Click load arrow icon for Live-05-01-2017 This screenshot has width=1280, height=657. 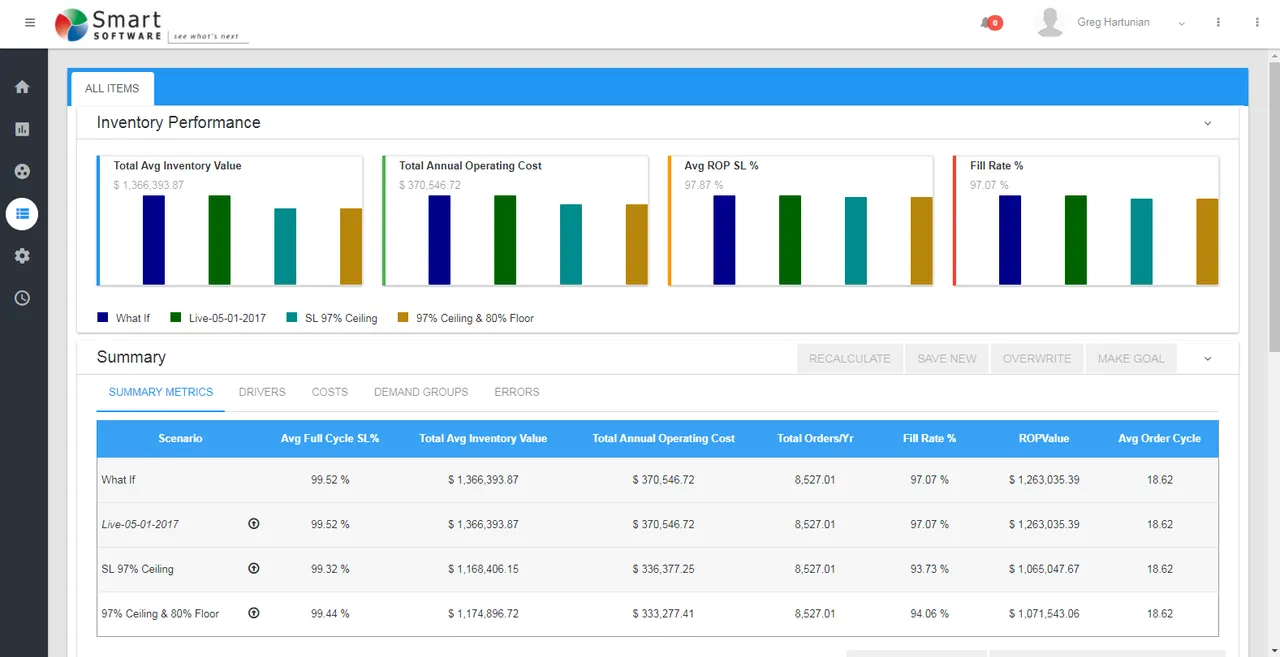254,523
